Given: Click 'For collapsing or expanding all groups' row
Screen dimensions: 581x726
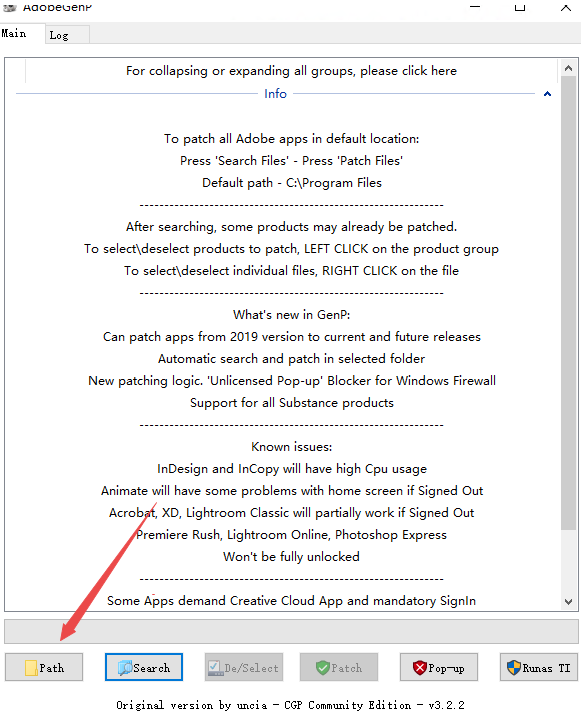Looking at the screenshot, I should (291, 71).
